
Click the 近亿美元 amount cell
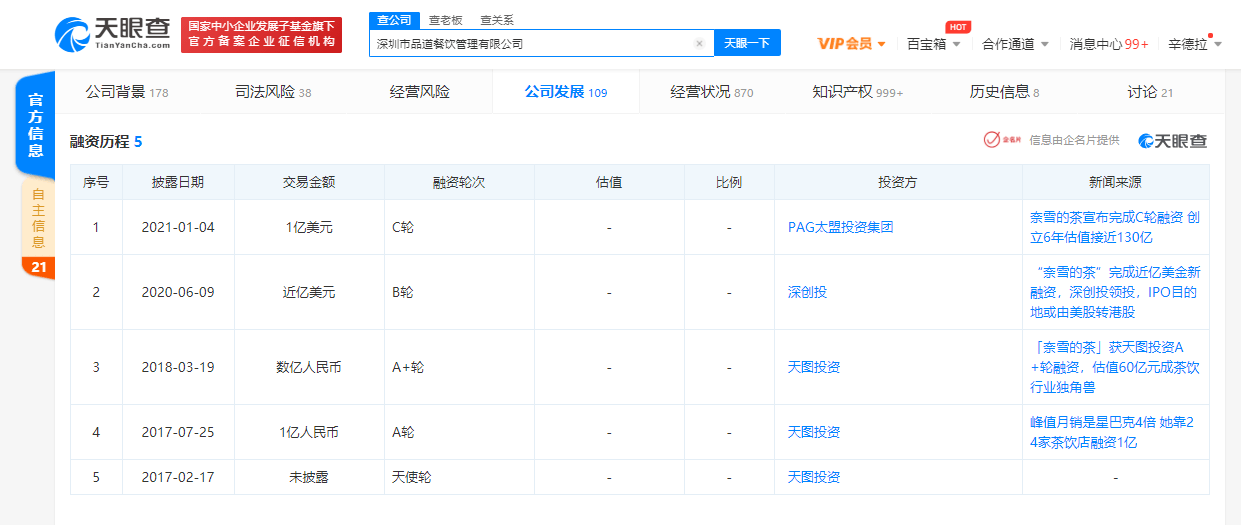coord(309,292)
